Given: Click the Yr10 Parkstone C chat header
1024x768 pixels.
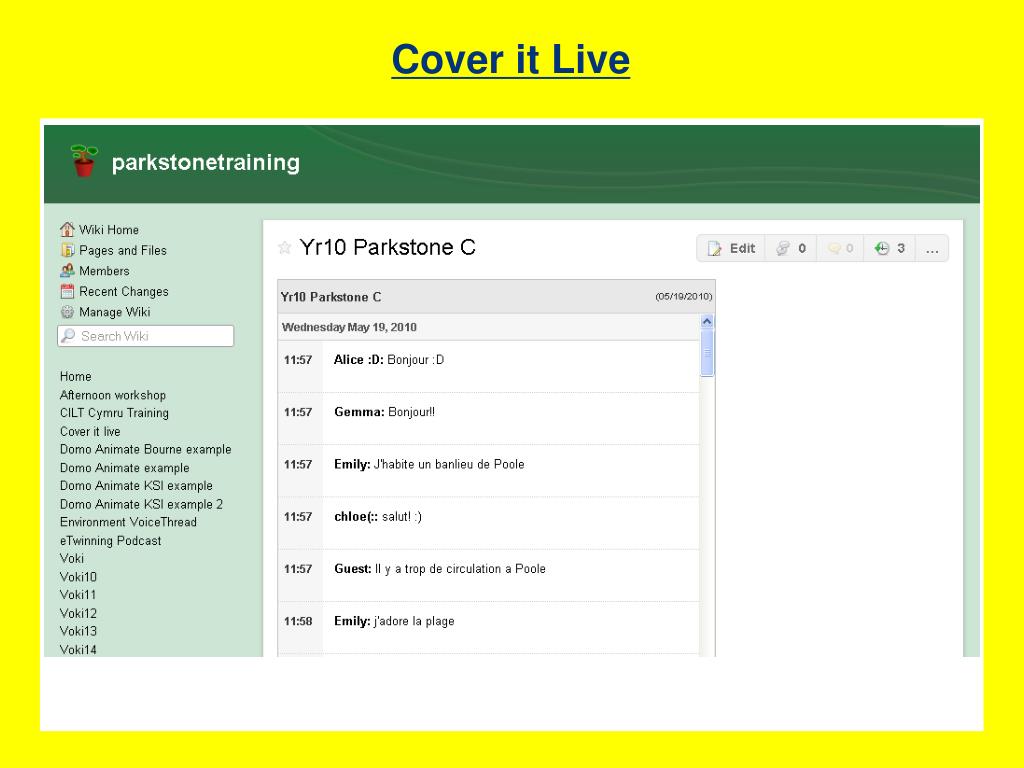Looking at the screenshot, I should coord(496,296).
